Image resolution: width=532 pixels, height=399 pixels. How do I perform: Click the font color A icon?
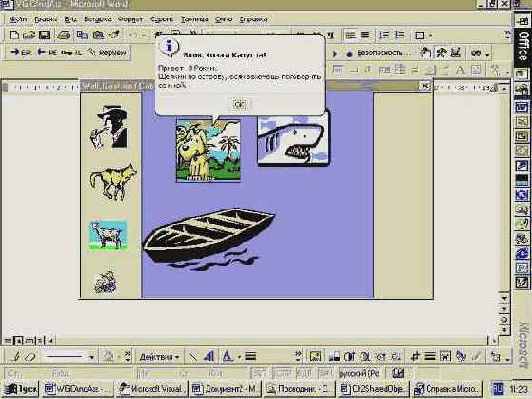(227, 356)
